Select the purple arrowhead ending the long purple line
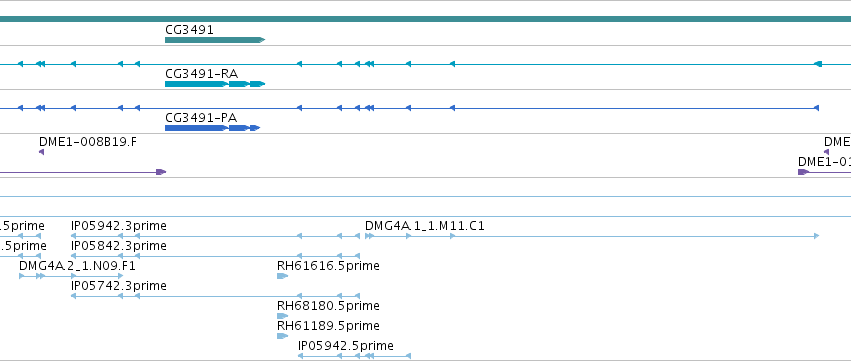This screenshot has width=851, height=361. [x=161, y=172]
